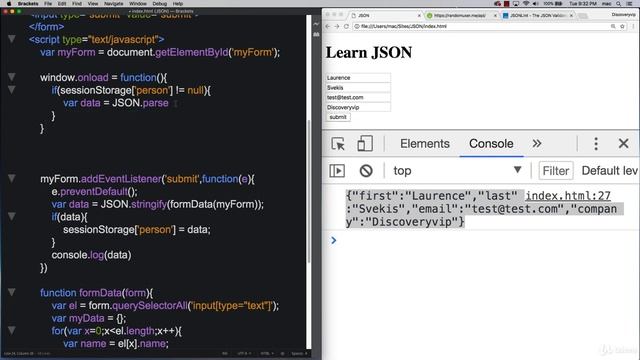Collapse the addEventListener submit function fold
This screenshot has width=640, height=360.
click(12, 178)
